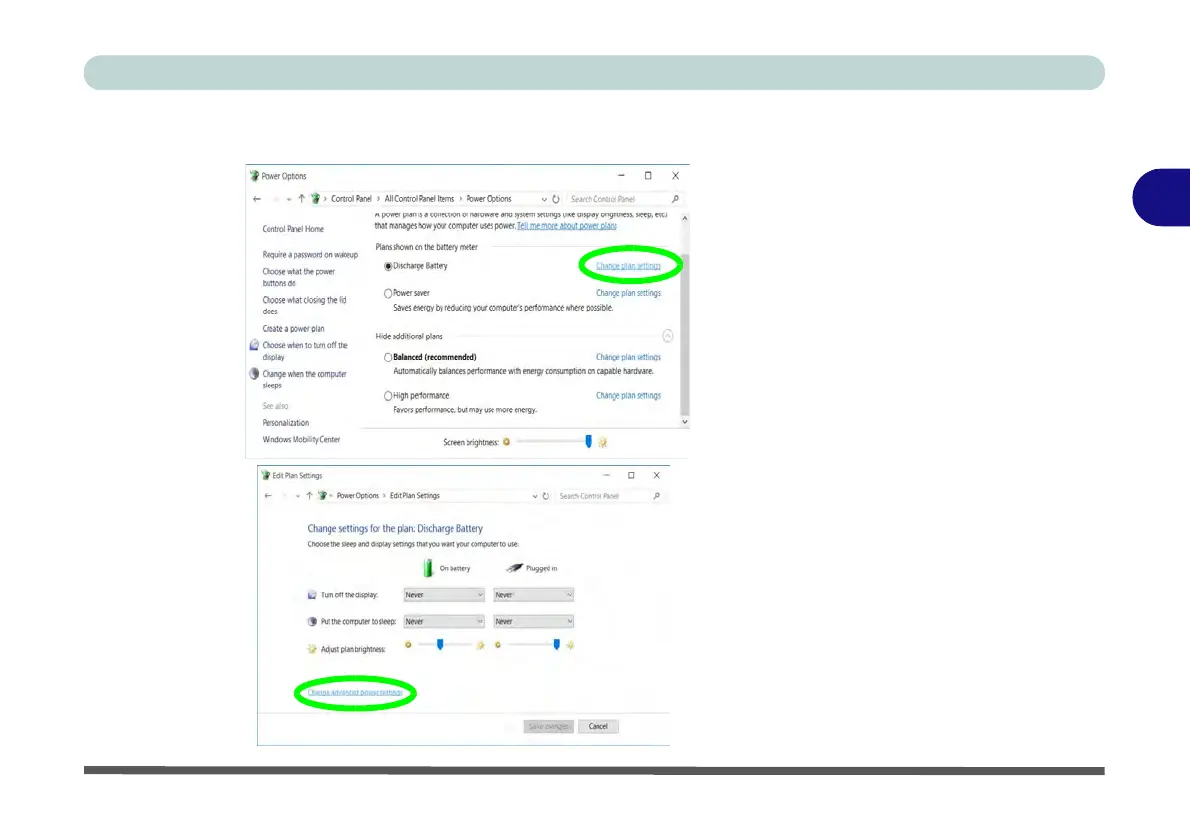This screenshot has height=838, width=1190.
Task: Open Change plan settings for Balanced
Action: click(x=628, y=358)
